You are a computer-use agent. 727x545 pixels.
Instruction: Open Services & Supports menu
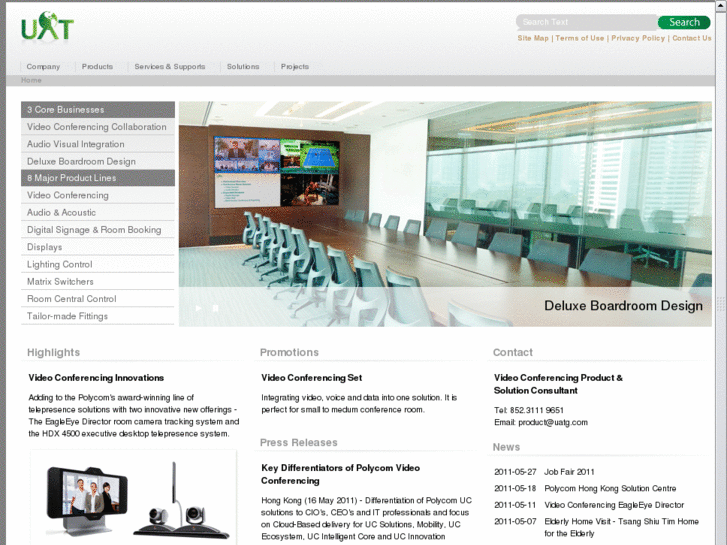click(x=170, y=66)
